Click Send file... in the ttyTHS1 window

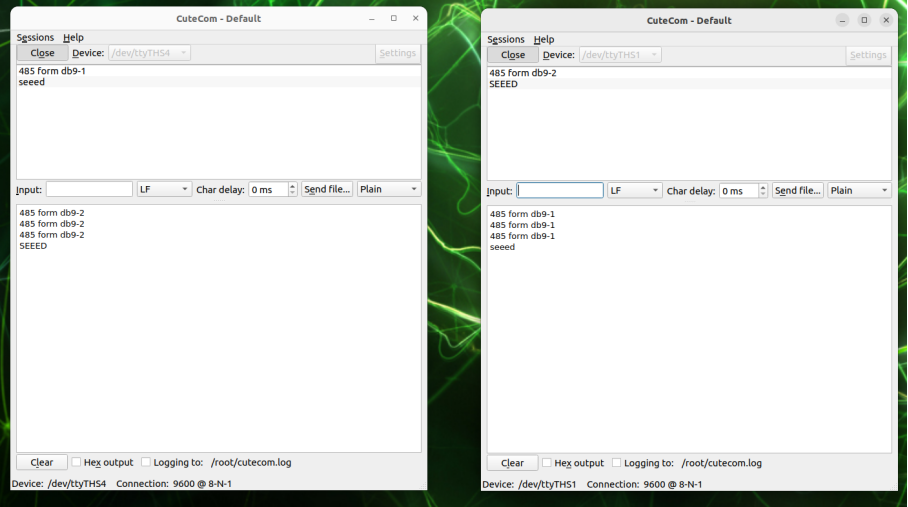[x=797, y=191]
